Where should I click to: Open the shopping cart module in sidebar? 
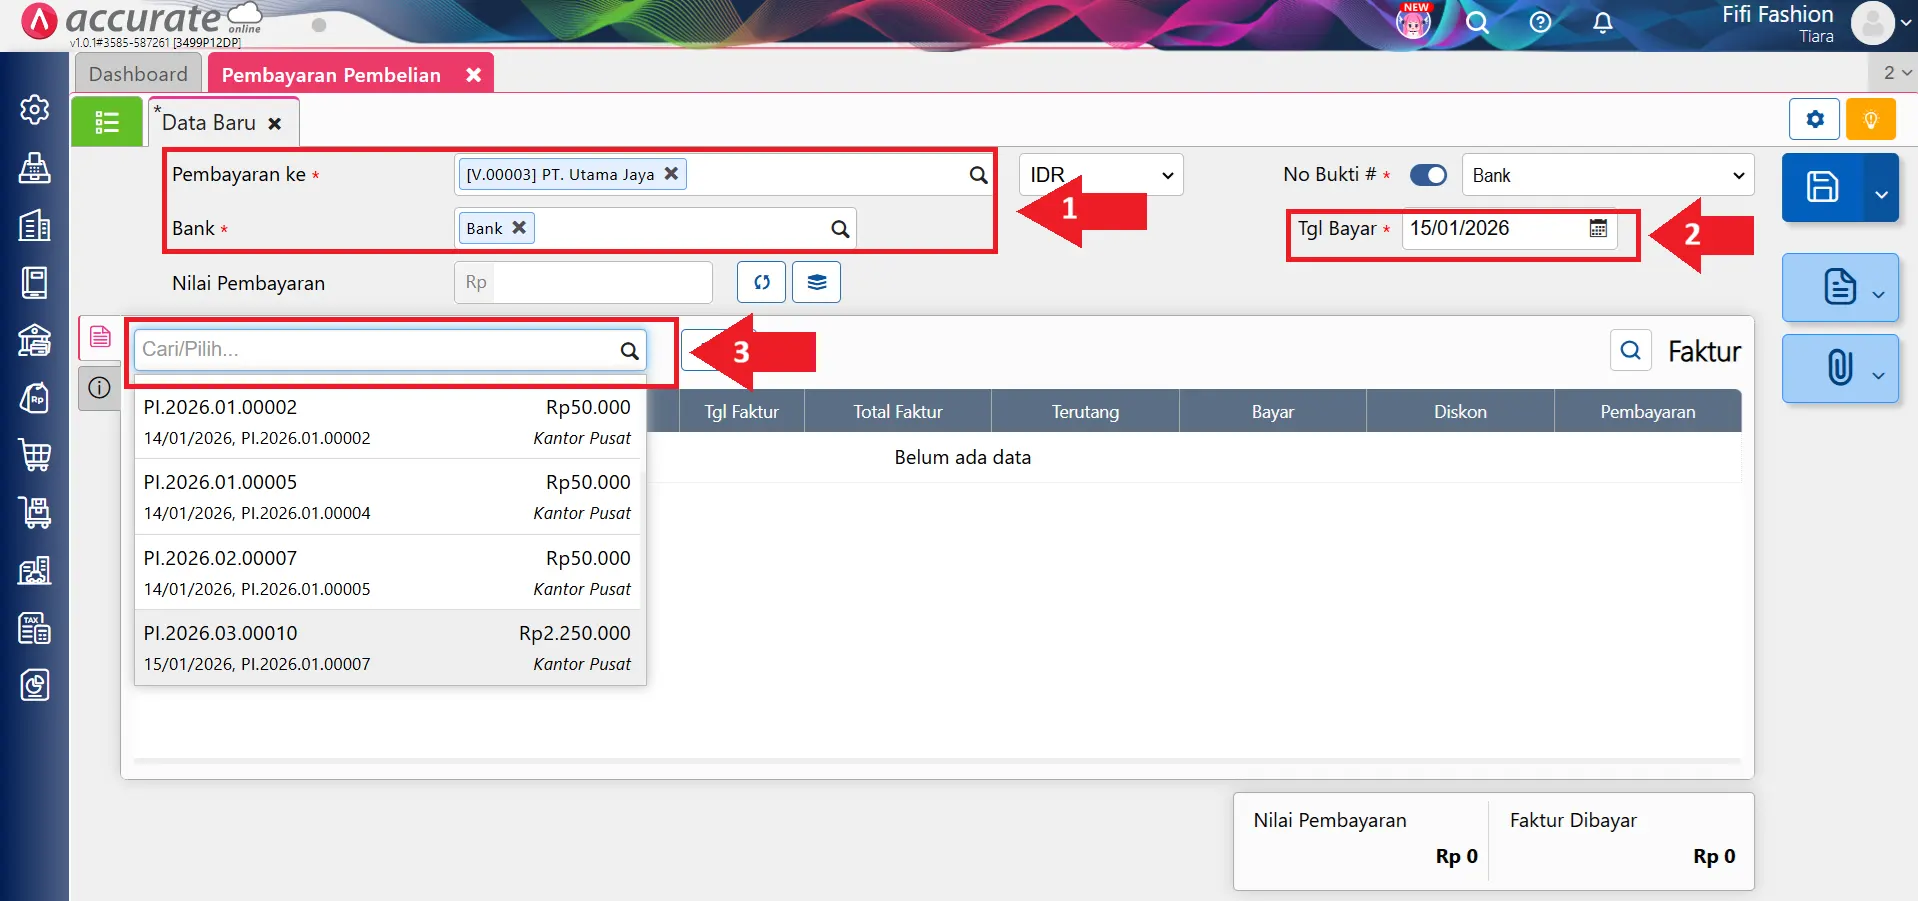(35, 456)
